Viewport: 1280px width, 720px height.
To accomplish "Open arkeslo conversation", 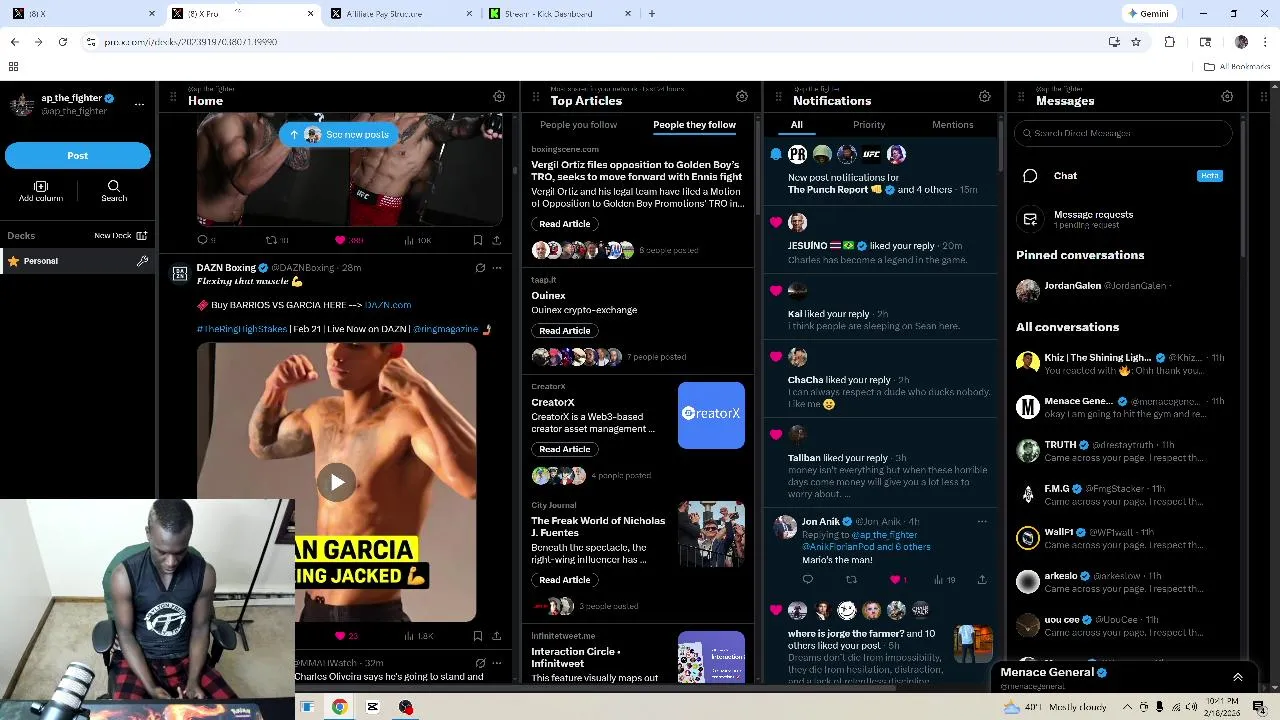I will (x=1123, y=582).
